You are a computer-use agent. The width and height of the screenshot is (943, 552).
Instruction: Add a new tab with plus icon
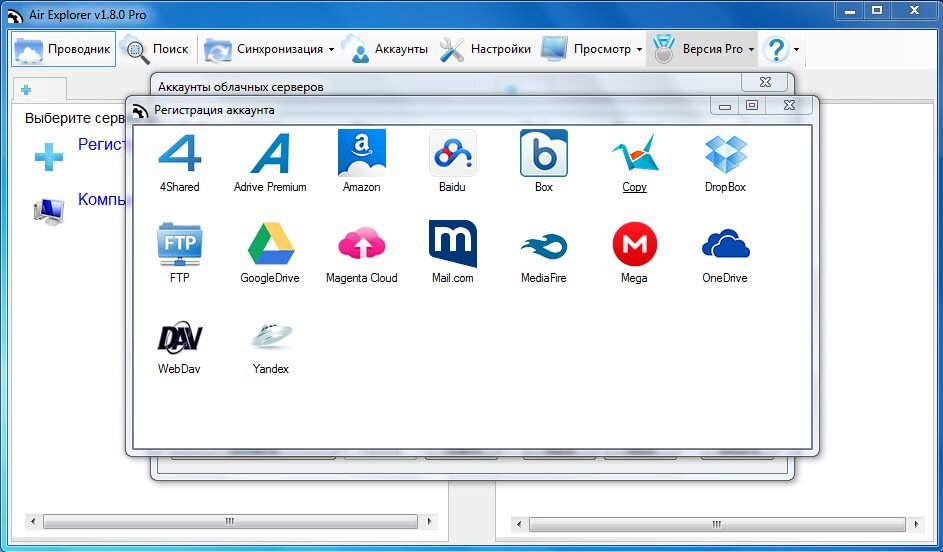(26, 90)
